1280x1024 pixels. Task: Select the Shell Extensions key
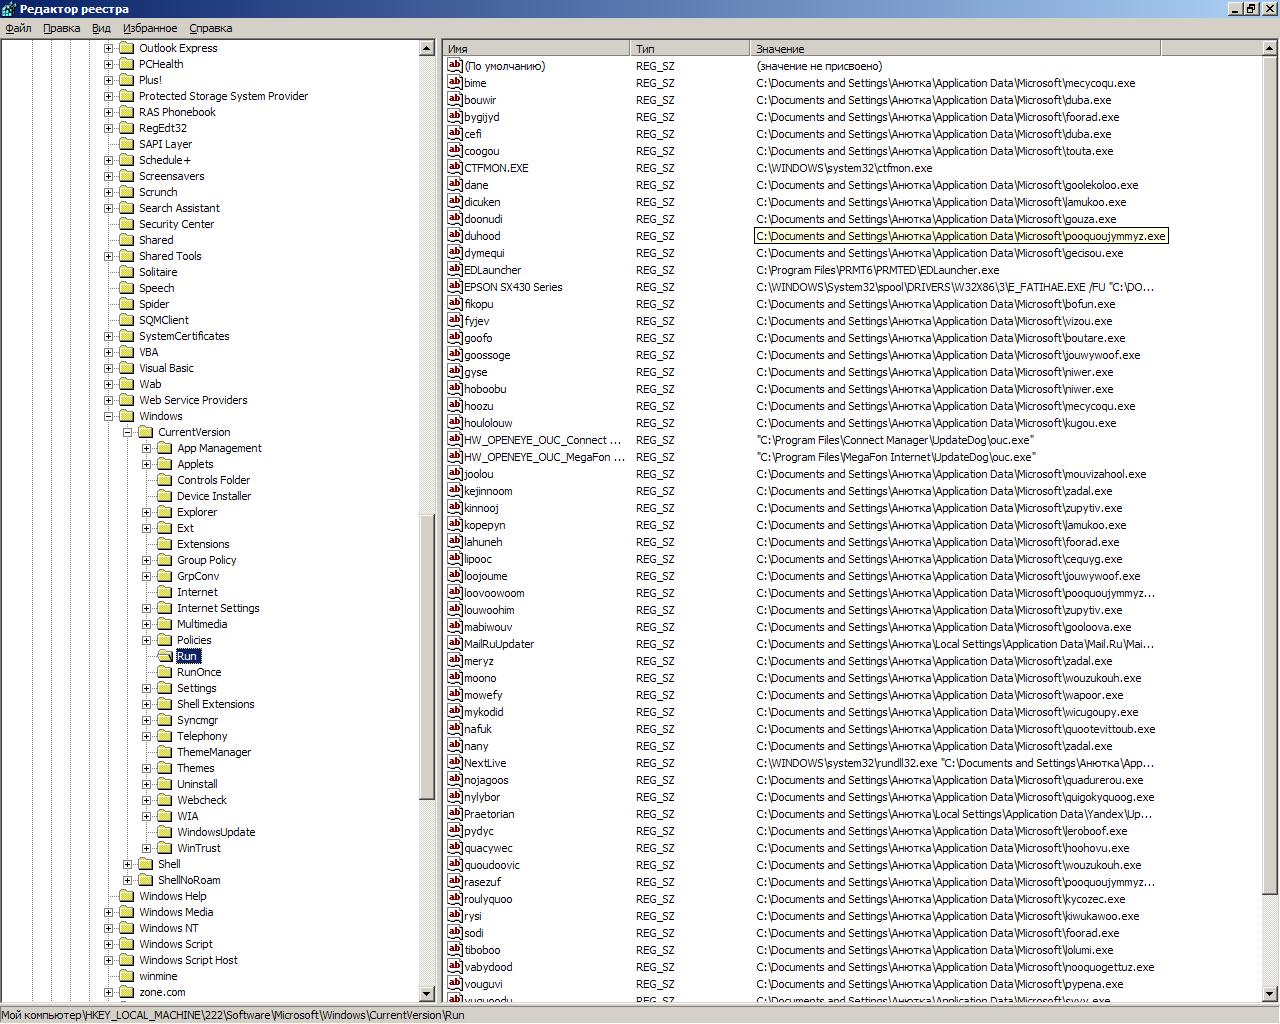point(216,704)
